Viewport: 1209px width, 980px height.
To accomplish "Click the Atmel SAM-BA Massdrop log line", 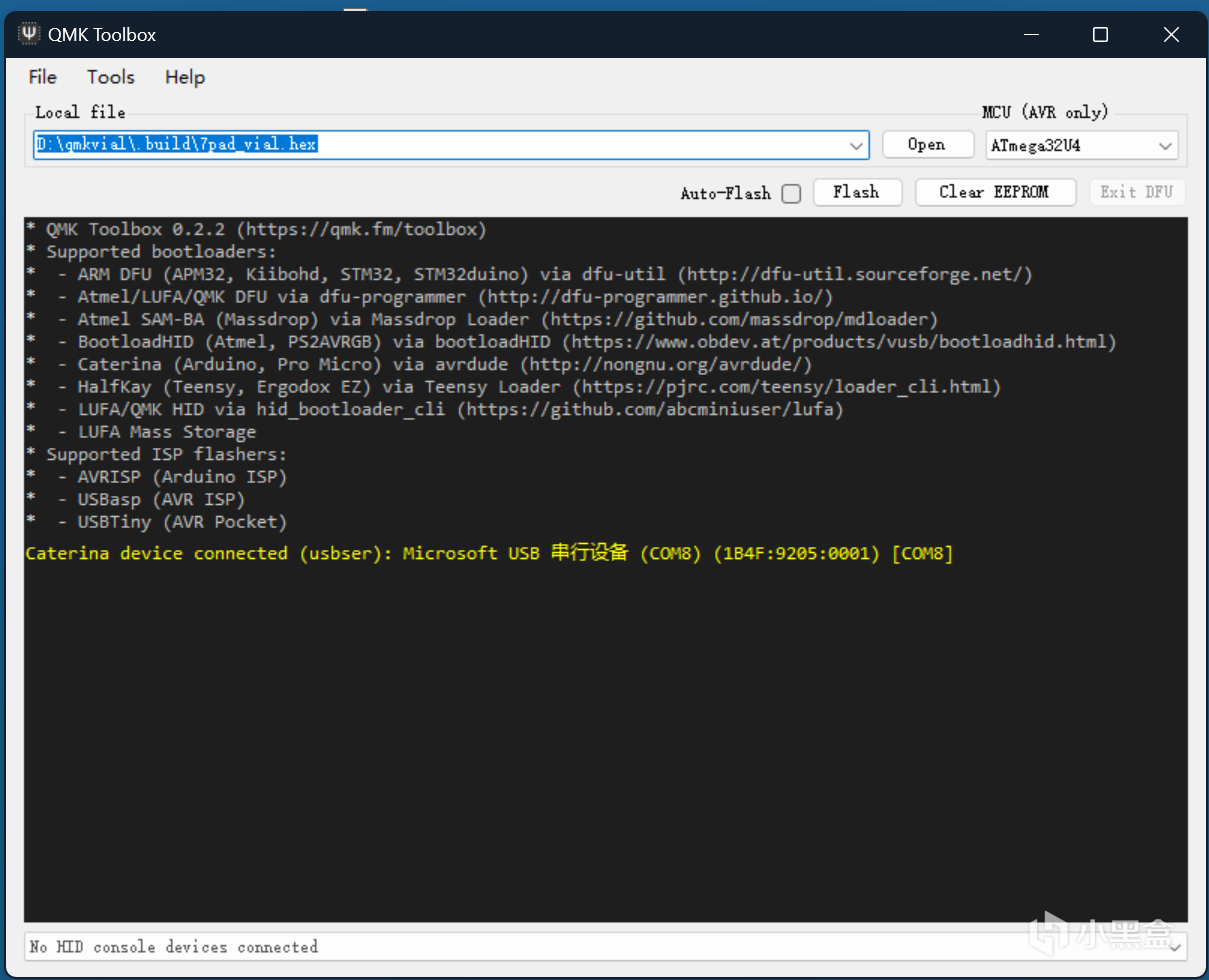I will [482, 319].
